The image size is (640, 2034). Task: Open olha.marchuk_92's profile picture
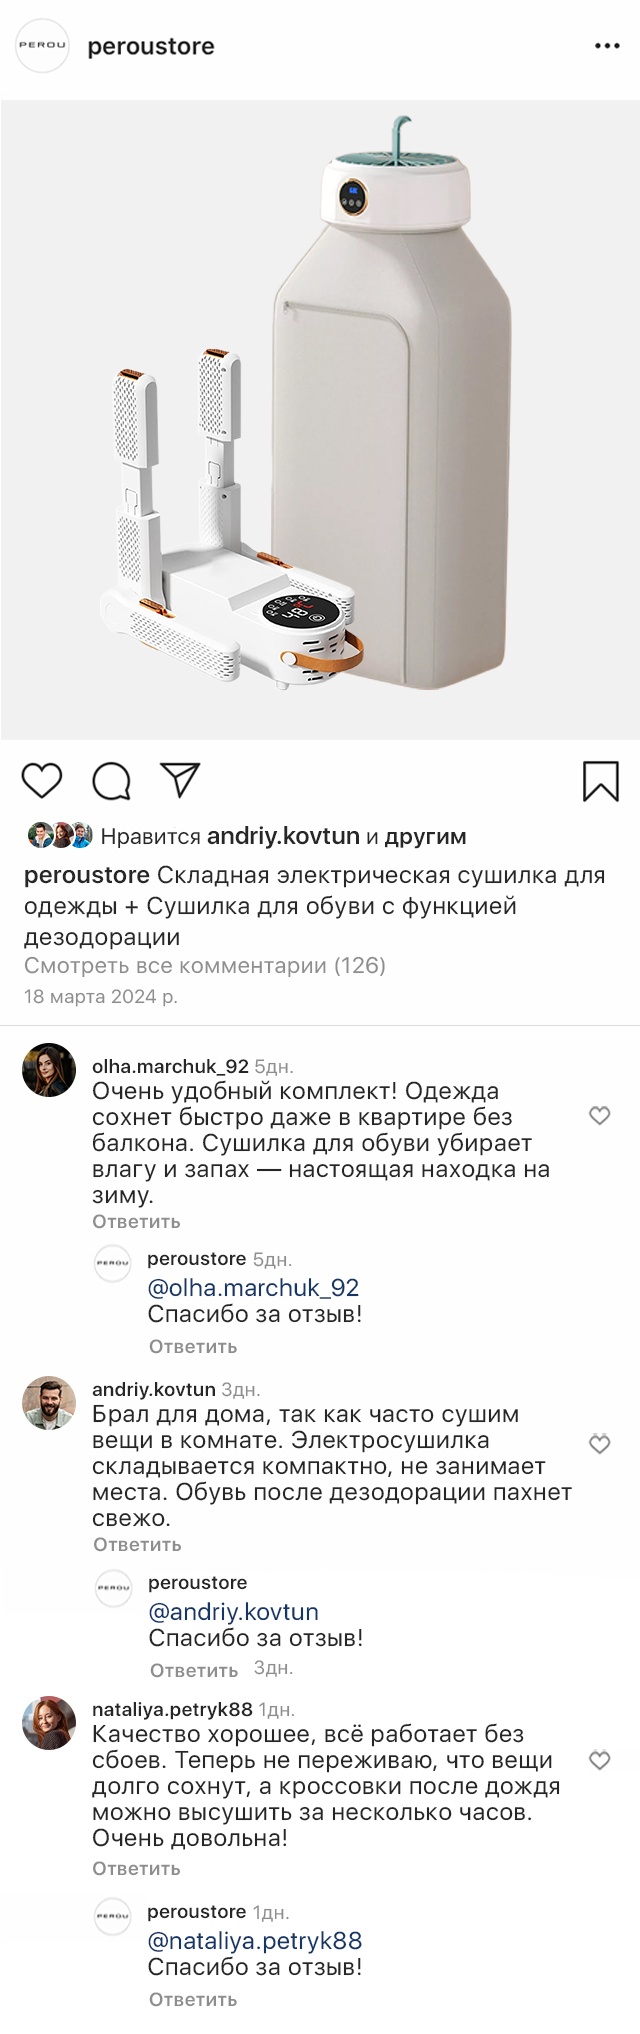point(49,1070)
